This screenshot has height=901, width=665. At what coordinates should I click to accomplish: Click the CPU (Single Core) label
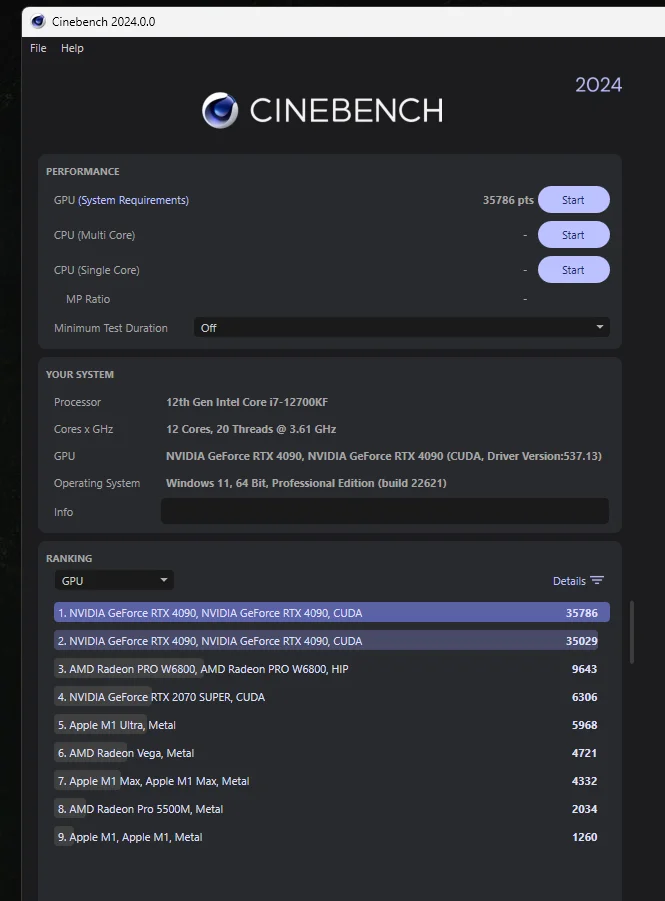click(x=97, y=270)
